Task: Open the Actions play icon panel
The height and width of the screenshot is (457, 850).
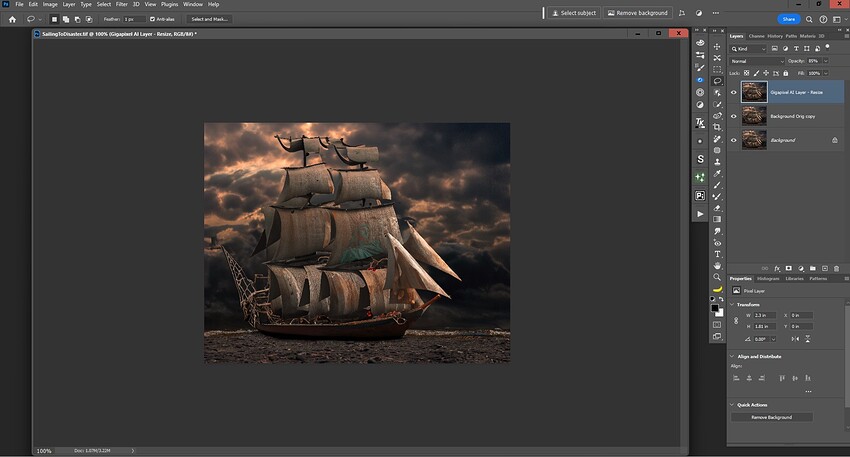Action: click(x=700, y=214)
